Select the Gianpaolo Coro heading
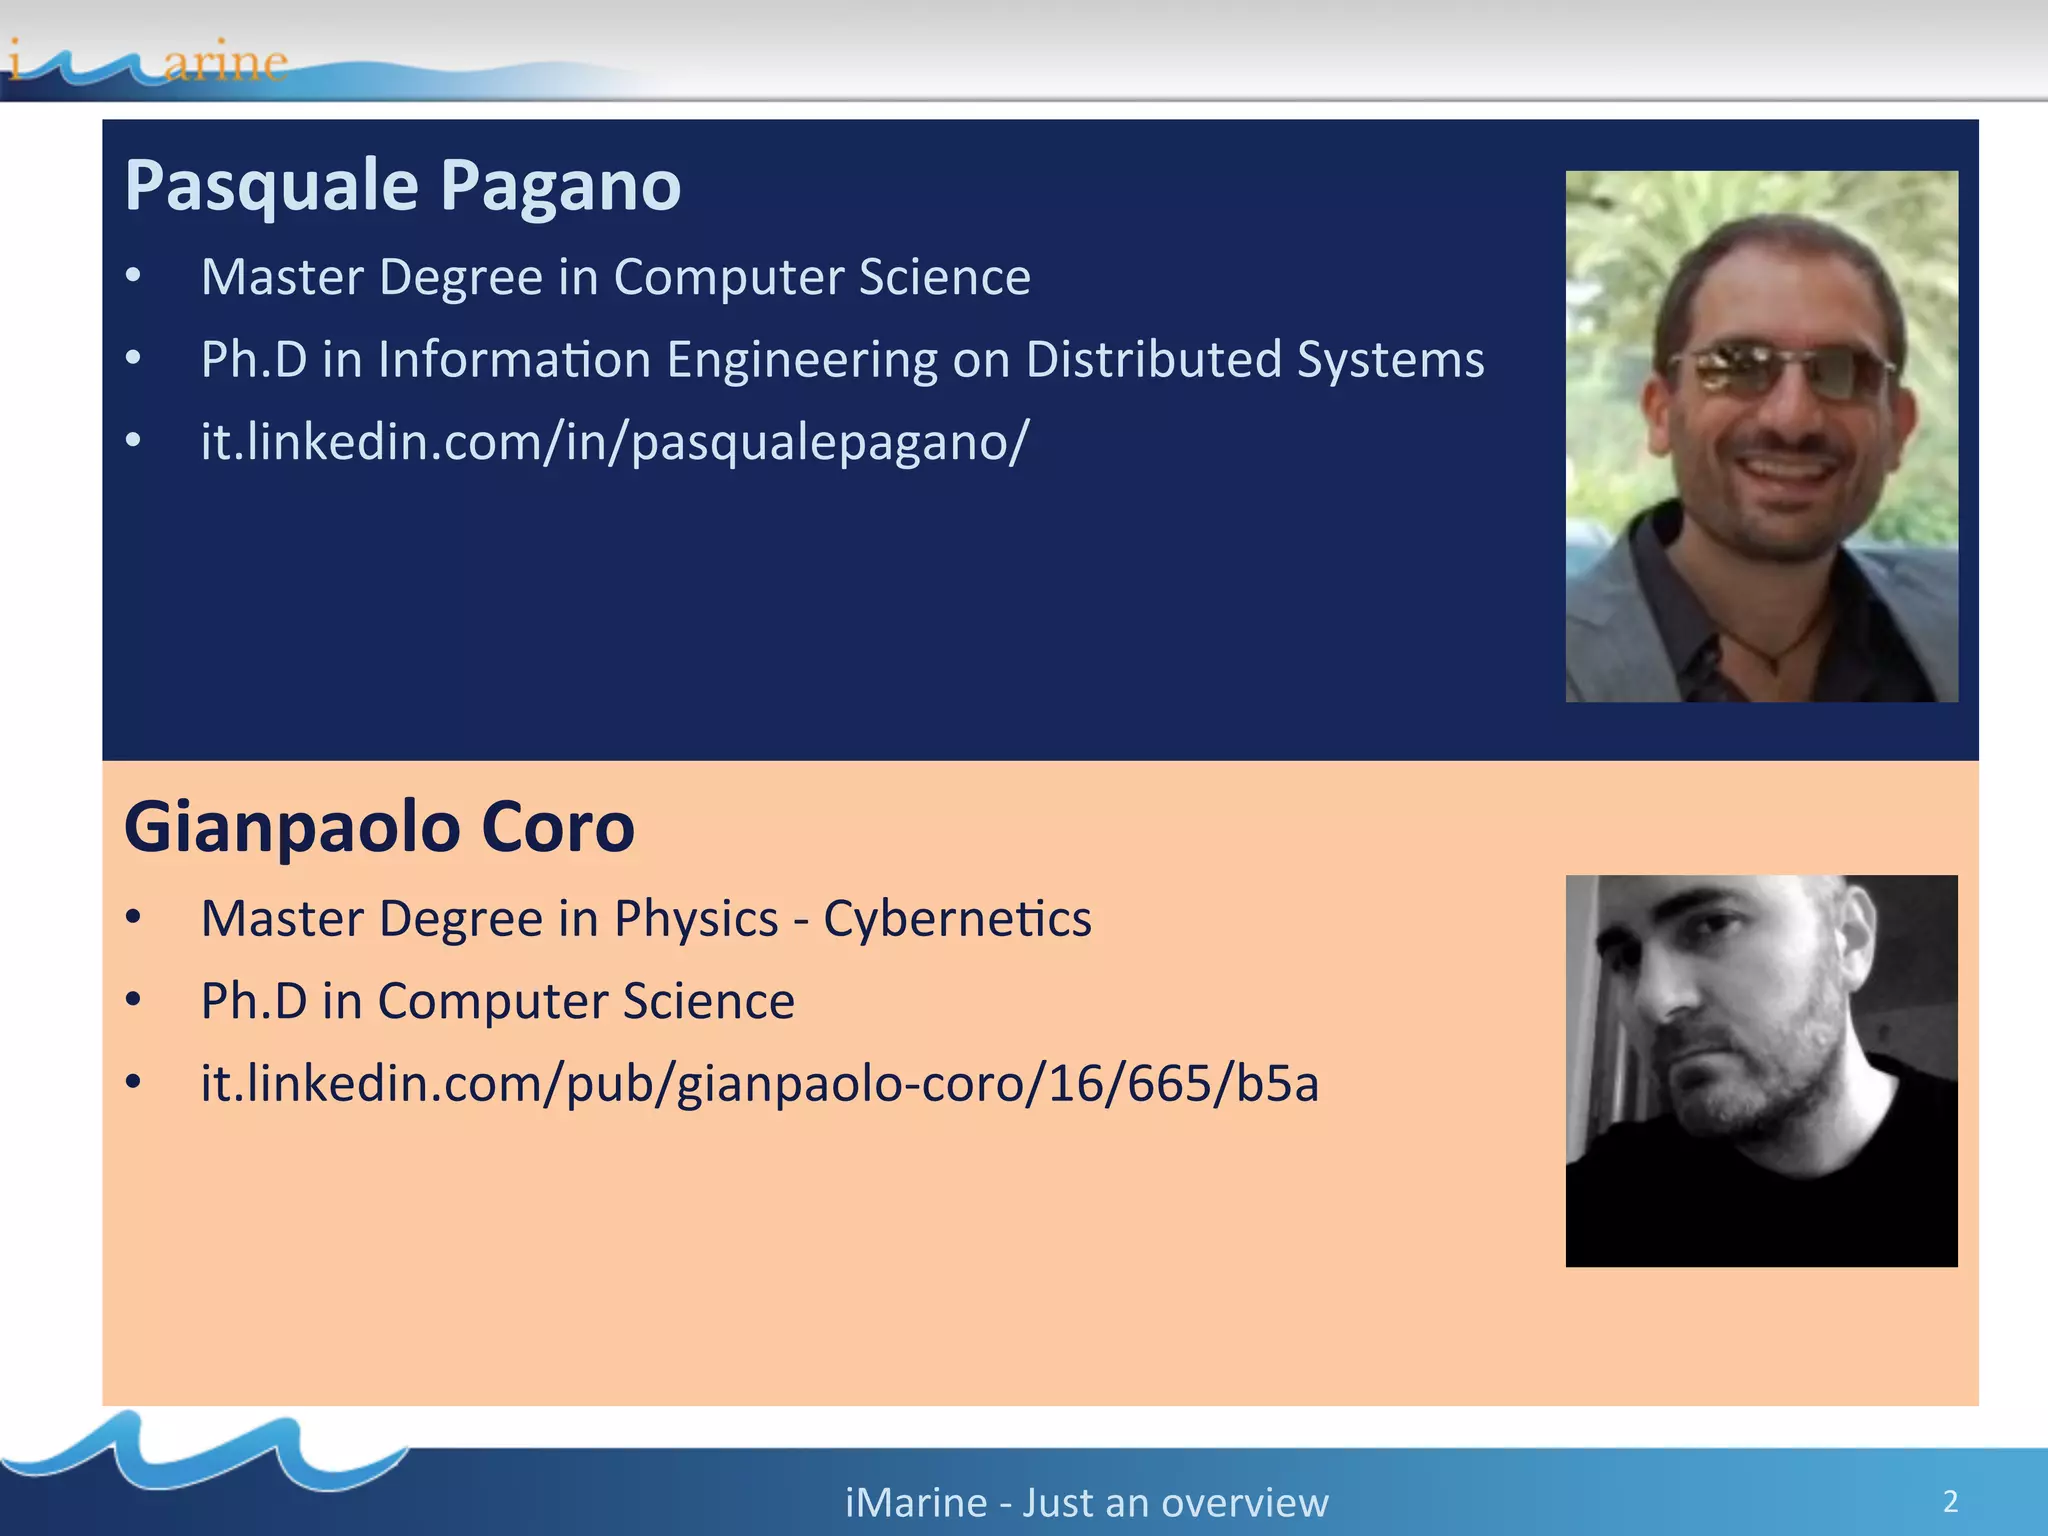 click(379, 828)
